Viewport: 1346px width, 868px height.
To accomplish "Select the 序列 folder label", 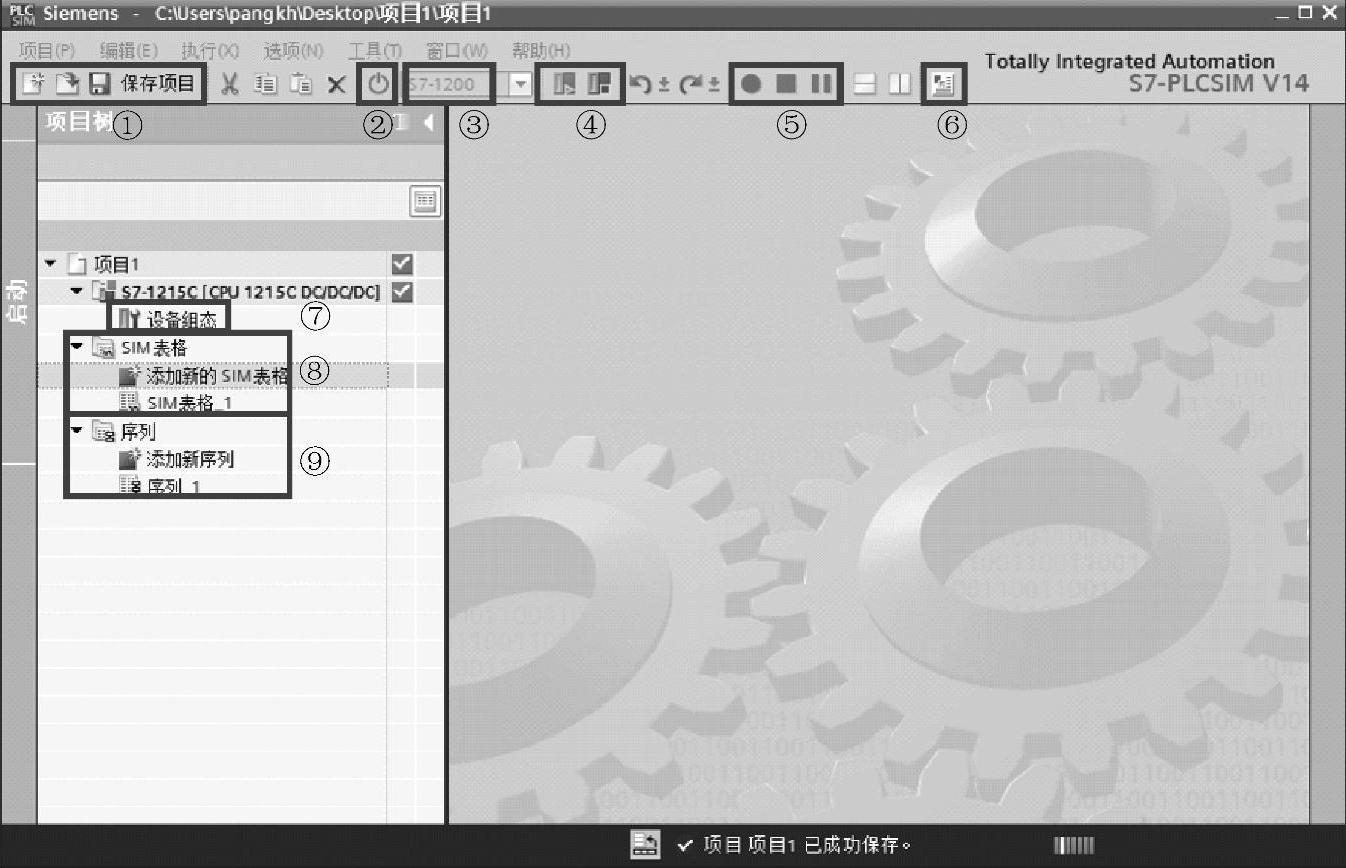I will 138,432.
